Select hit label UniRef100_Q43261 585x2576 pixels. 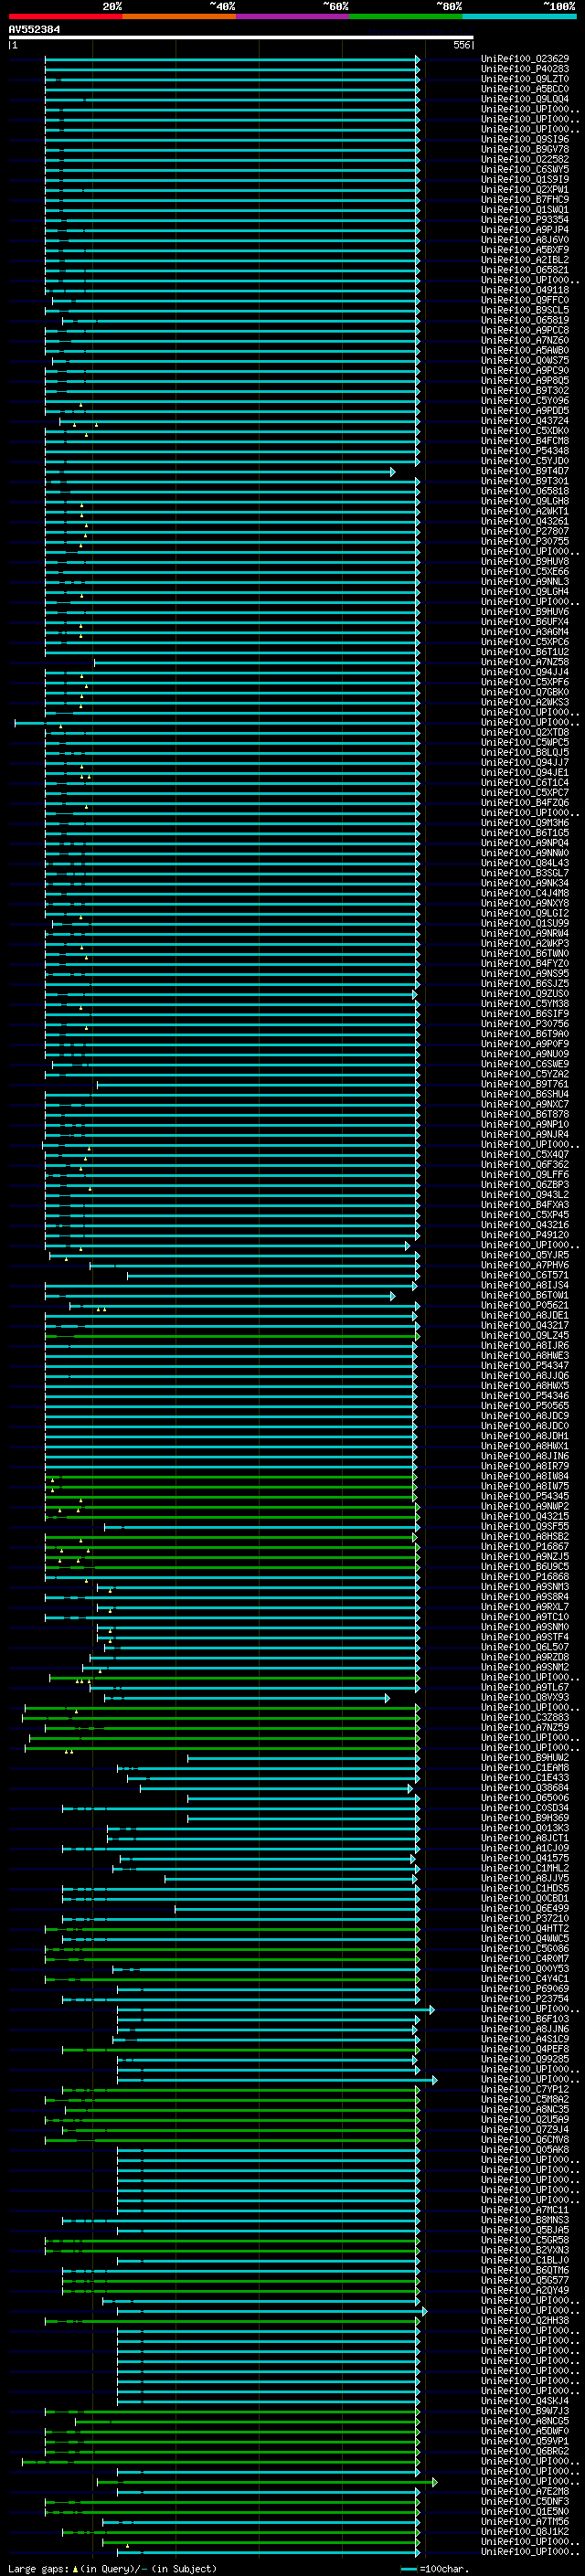pyautogui.click(x=525, y=521)
